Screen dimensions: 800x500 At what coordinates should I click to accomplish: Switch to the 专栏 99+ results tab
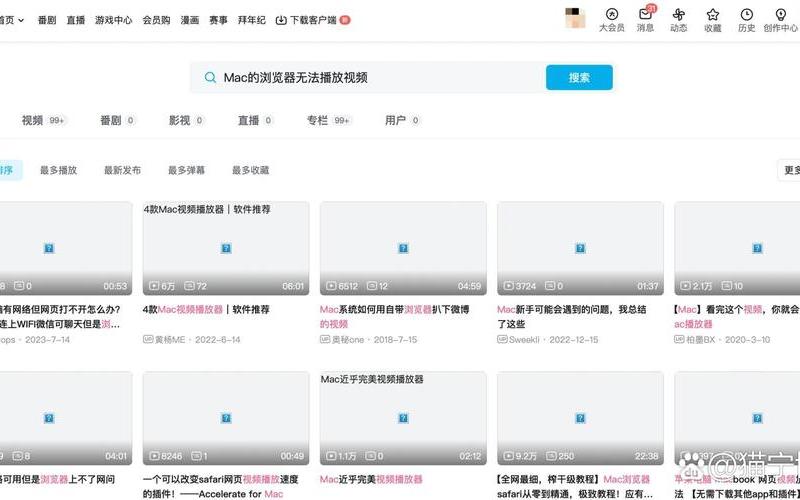point(329,120)
